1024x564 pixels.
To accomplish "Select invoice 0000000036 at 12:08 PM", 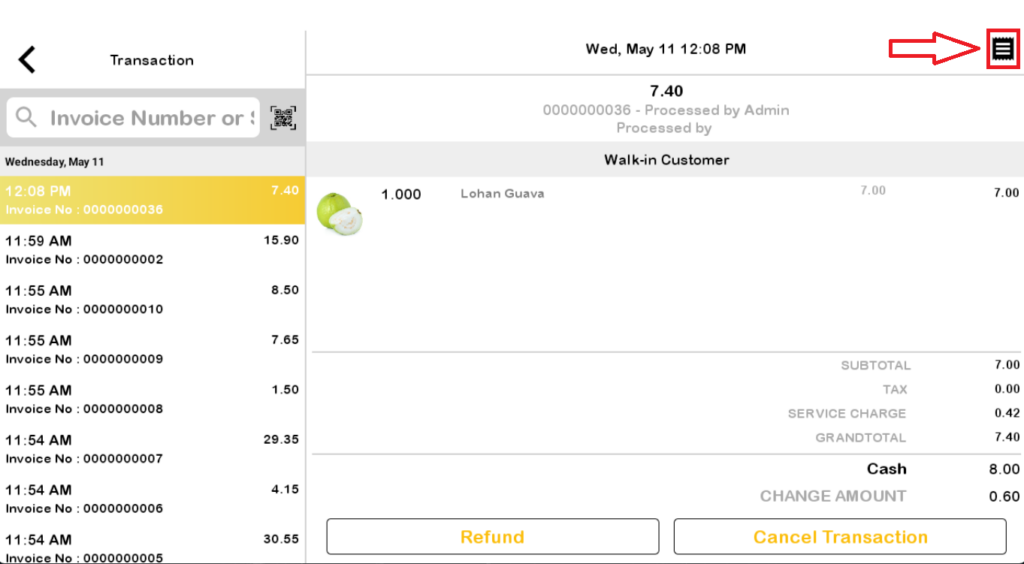I will tap(152, 200).
